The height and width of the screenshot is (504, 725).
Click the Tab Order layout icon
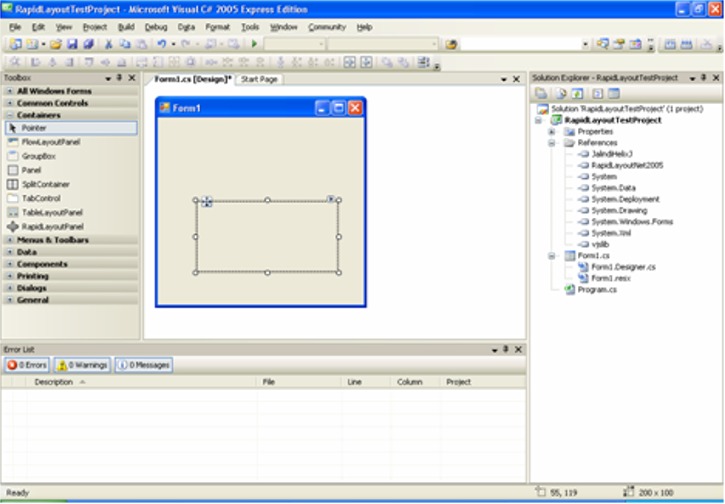pyautogui.click(x=423, y=62)
